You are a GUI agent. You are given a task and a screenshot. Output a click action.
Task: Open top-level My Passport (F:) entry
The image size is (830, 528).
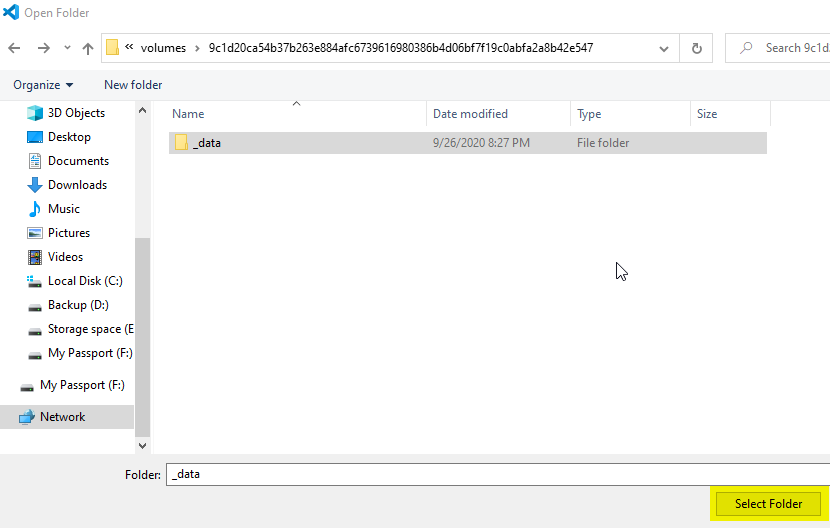click(82, 385)
